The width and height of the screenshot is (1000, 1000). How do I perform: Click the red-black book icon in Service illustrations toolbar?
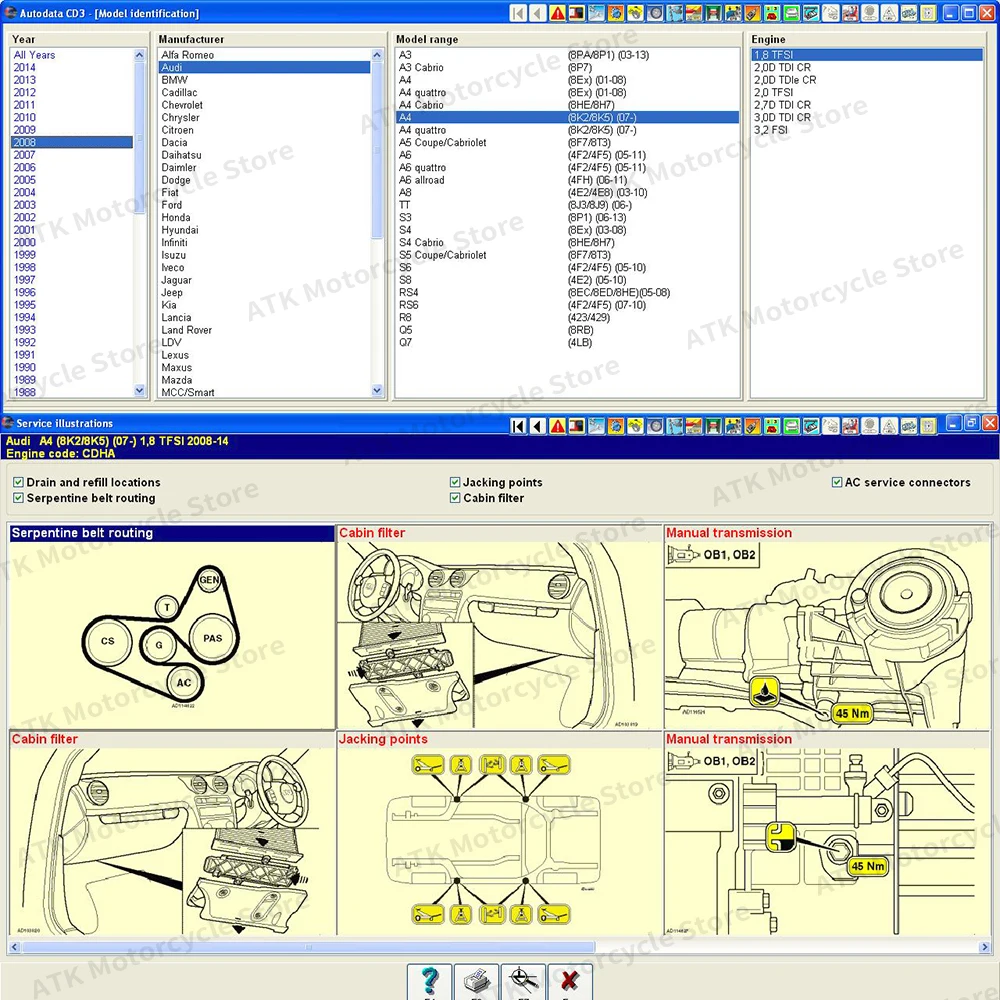577,425
